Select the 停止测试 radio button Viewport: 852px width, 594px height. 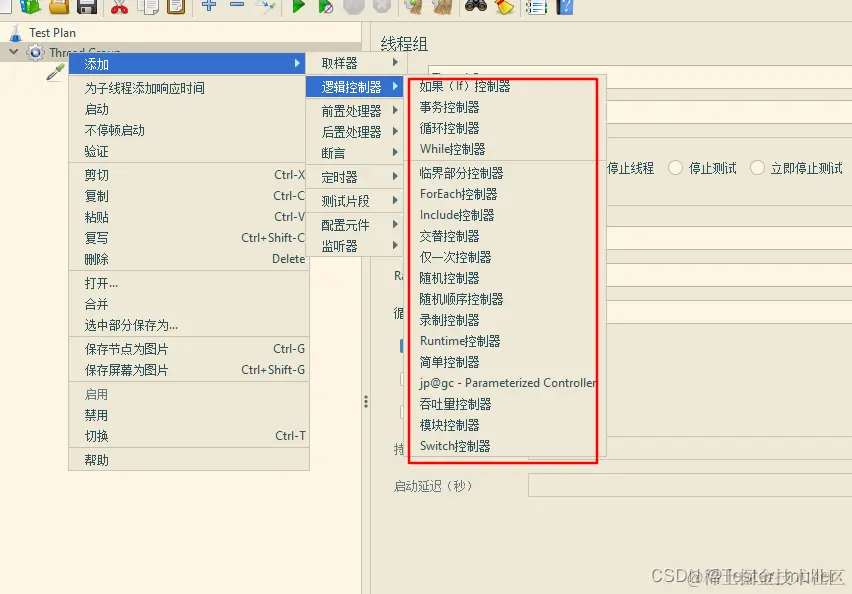tap(675, 168)
